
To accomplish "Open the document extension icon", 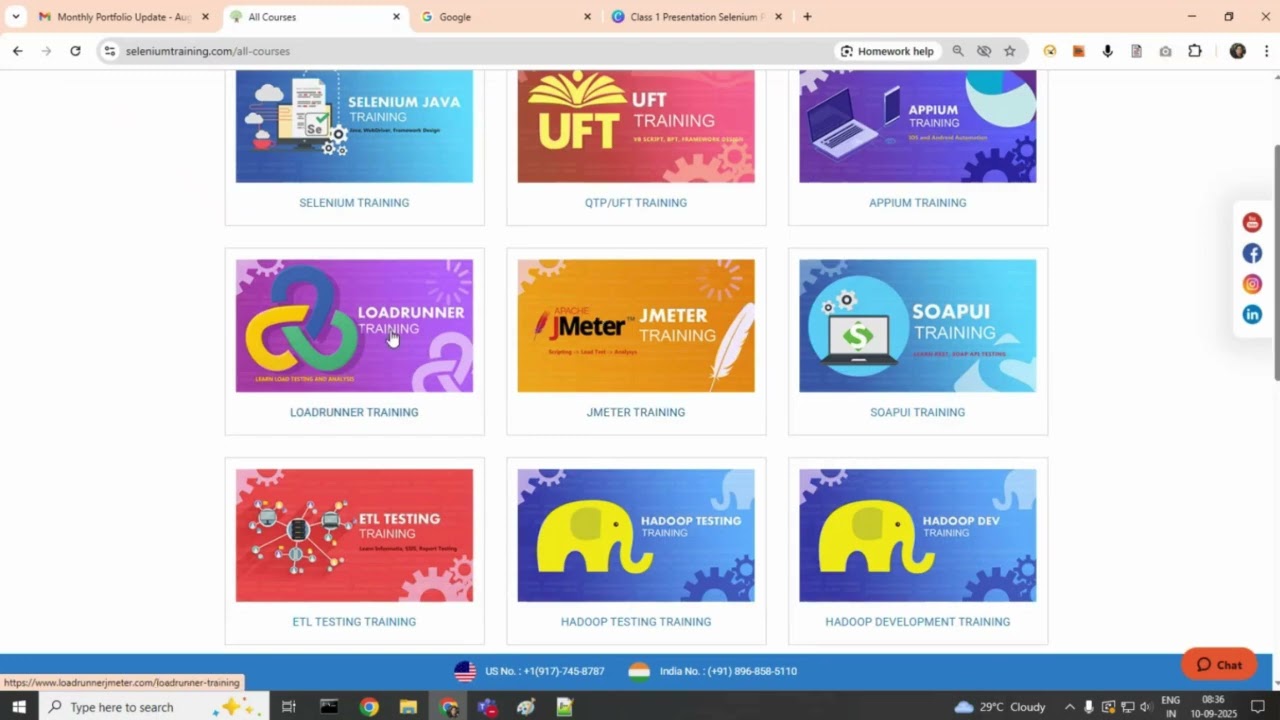I will [x=1136, y=51].
